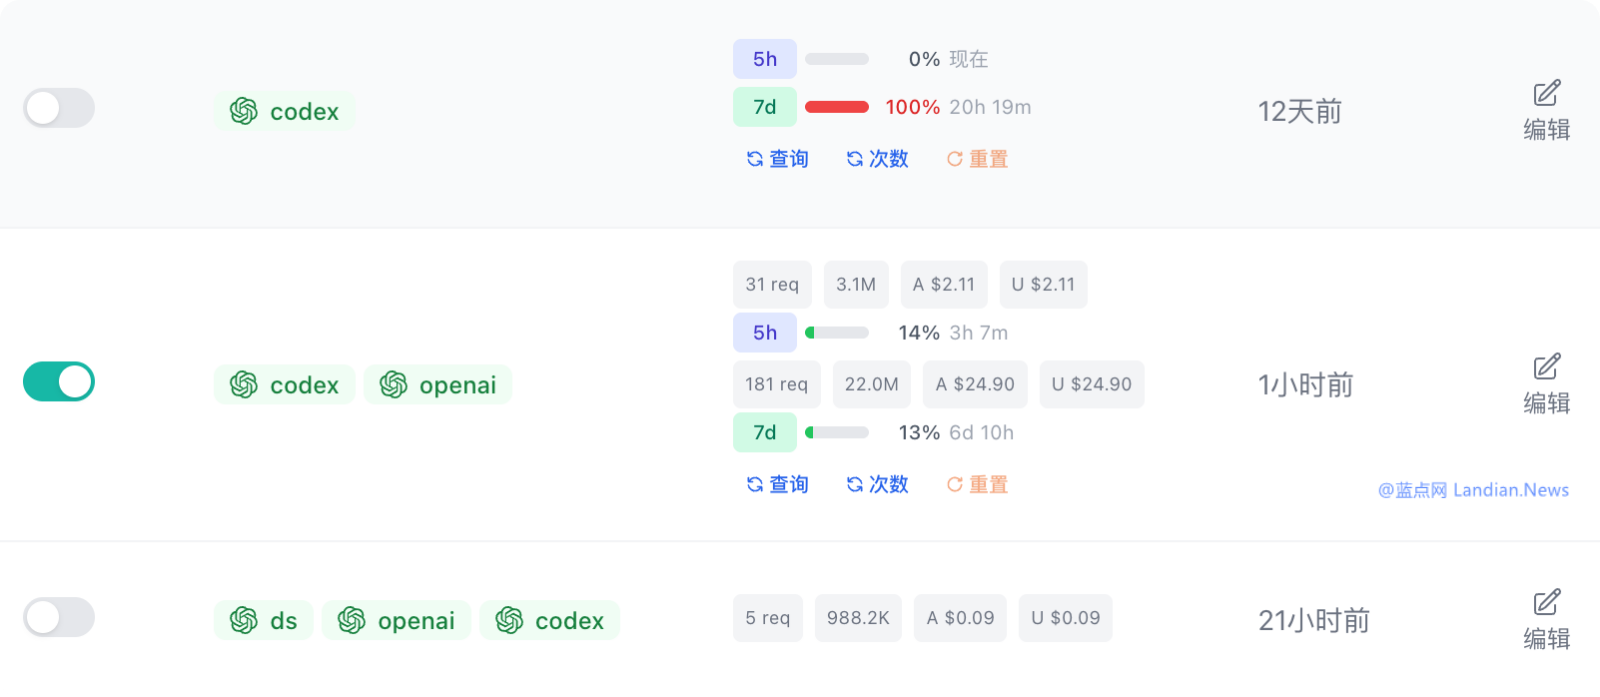Click the openai tag in the 1小时前 row

click(438, 385)
